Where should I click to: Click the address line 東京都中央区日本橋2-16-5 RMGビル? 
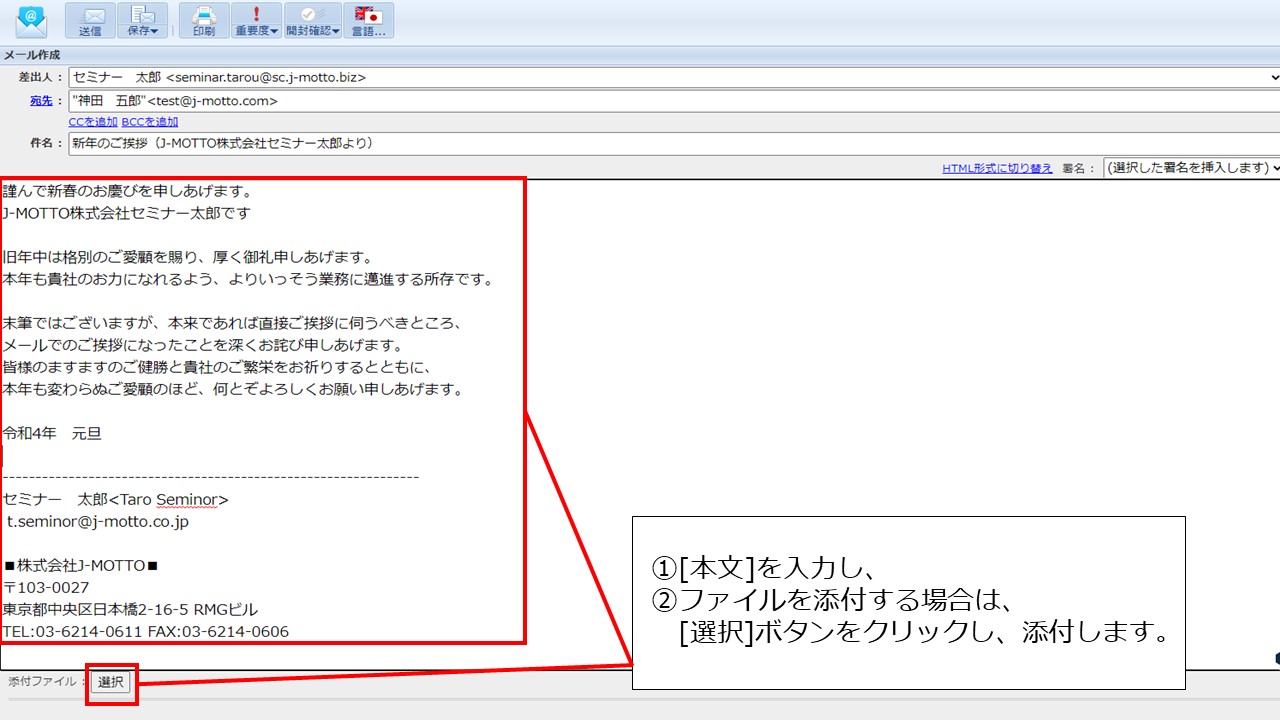[130, 610]
